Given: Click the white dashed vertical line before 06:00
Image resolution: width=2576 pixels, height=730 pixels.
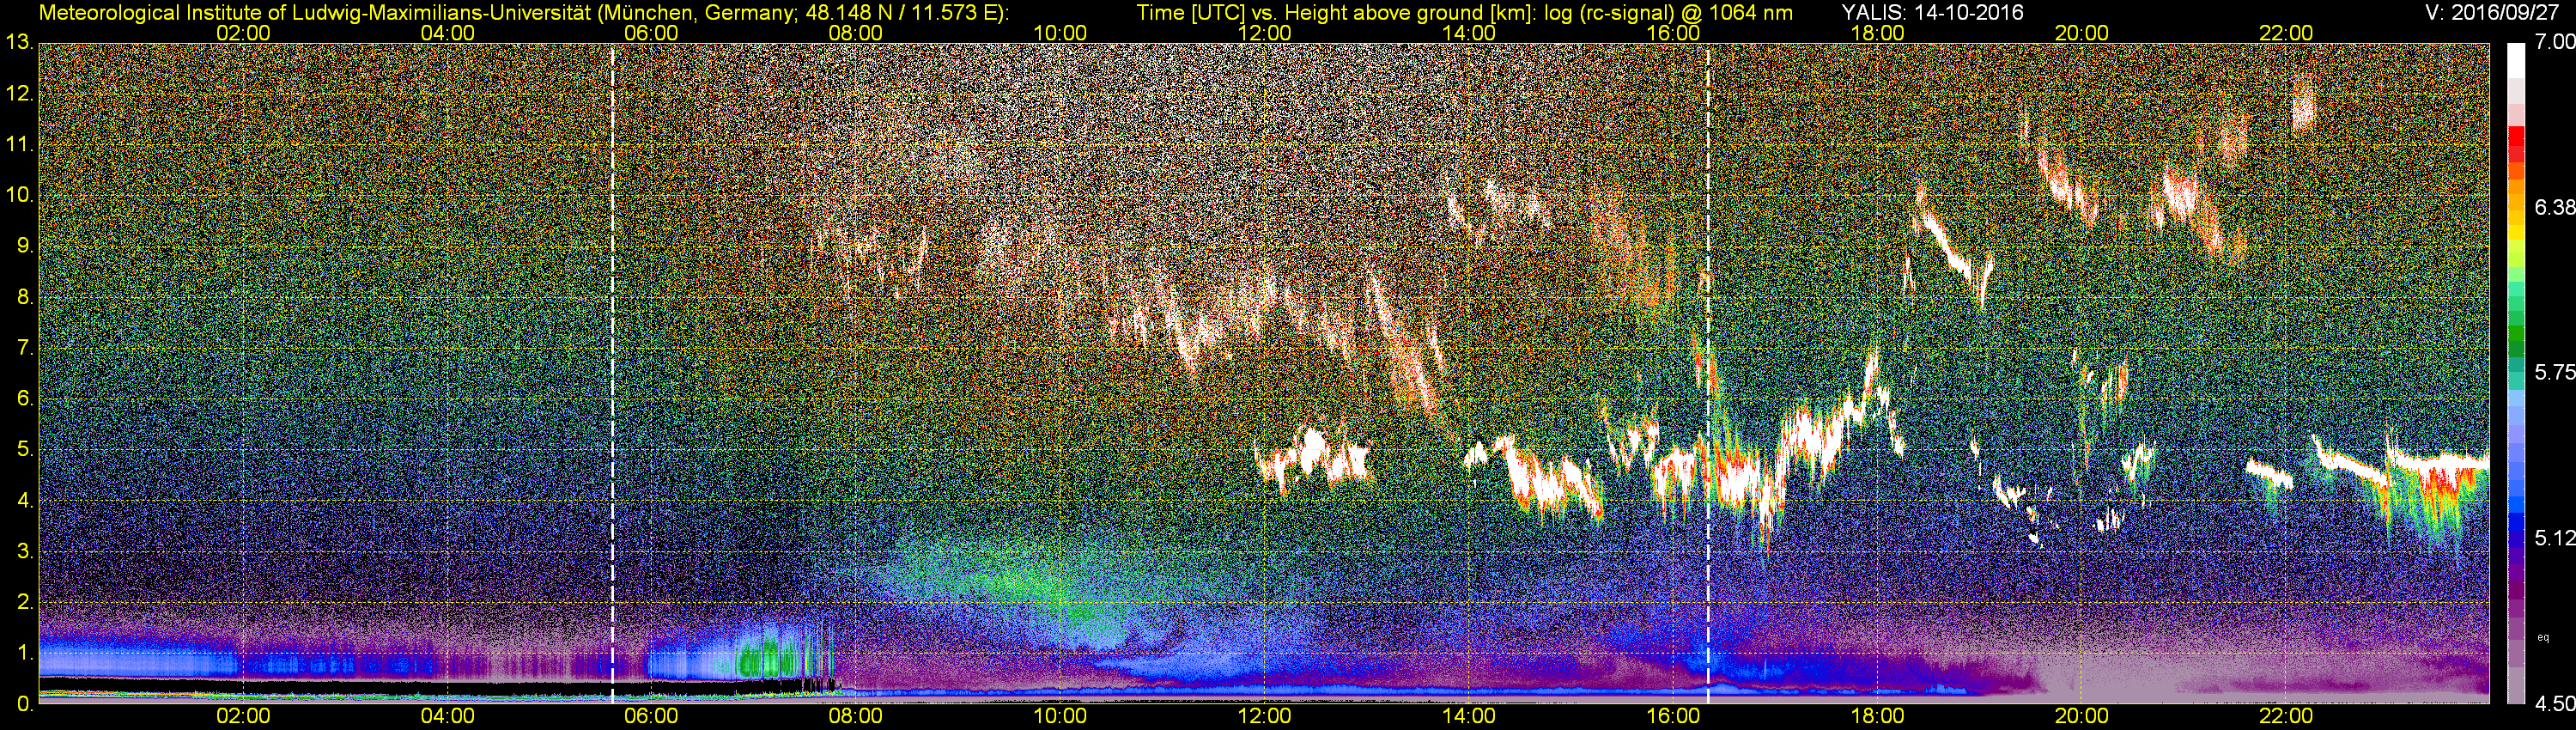Looking at the screenshot, I should (x=612, y=374).
